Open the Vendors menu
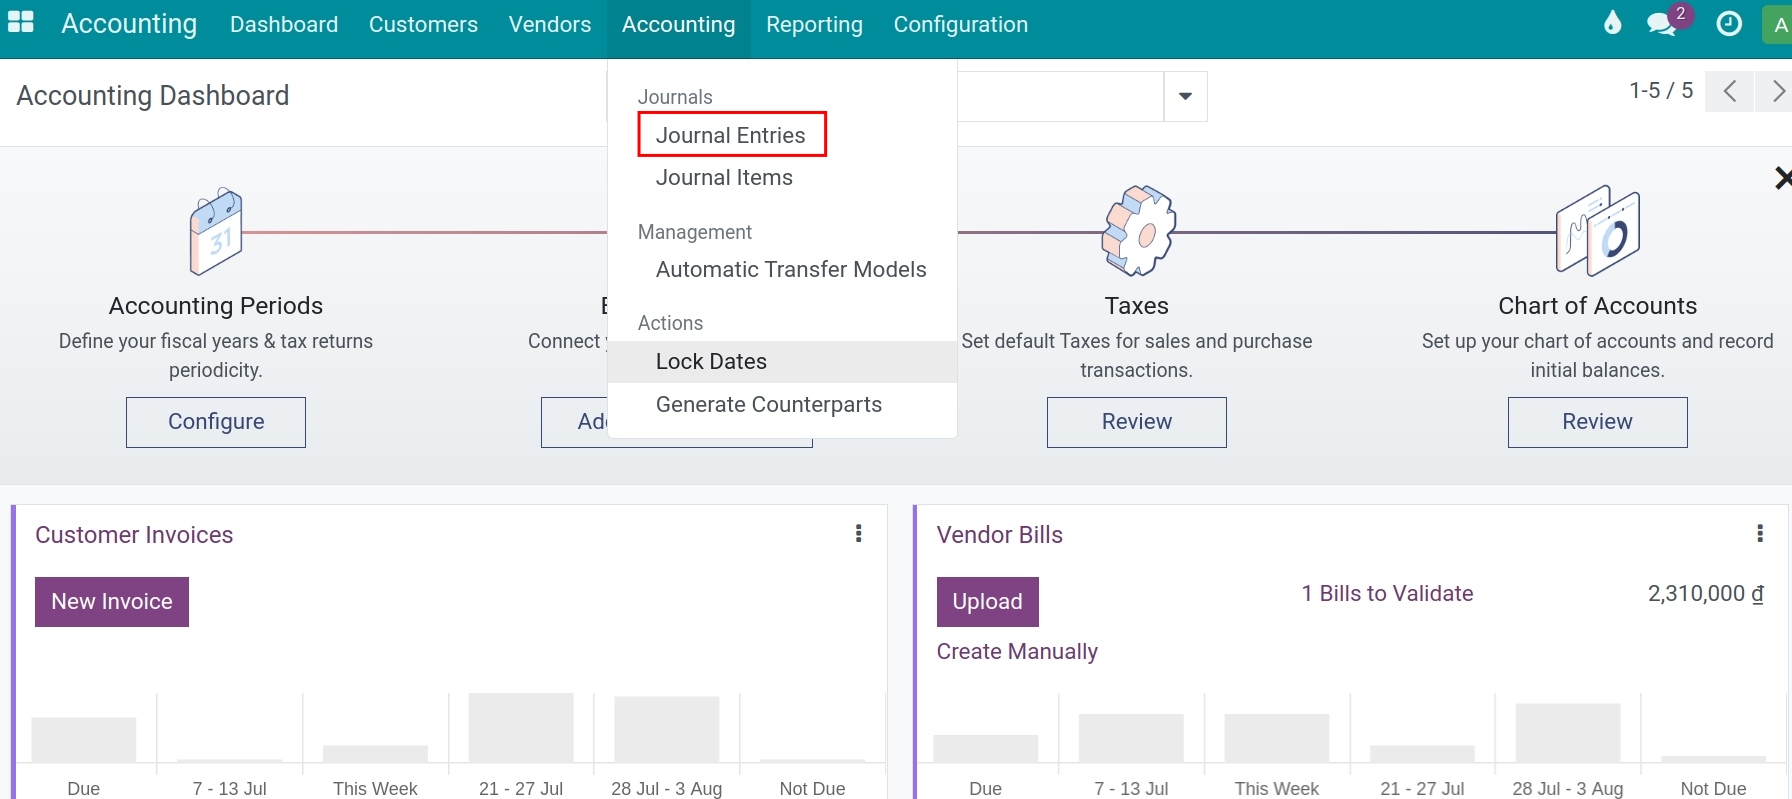 (550, 24)
